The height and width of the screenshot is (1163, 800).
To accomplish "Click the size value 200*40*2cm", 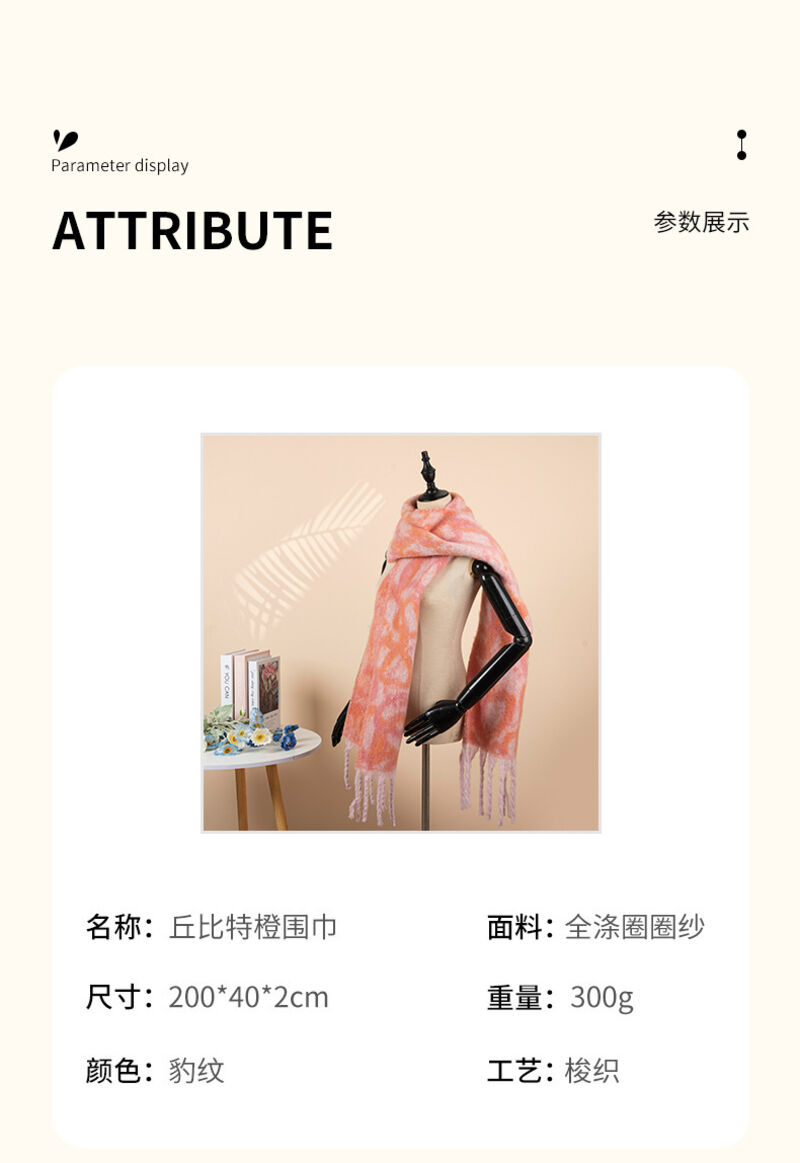I will point(248,998).
